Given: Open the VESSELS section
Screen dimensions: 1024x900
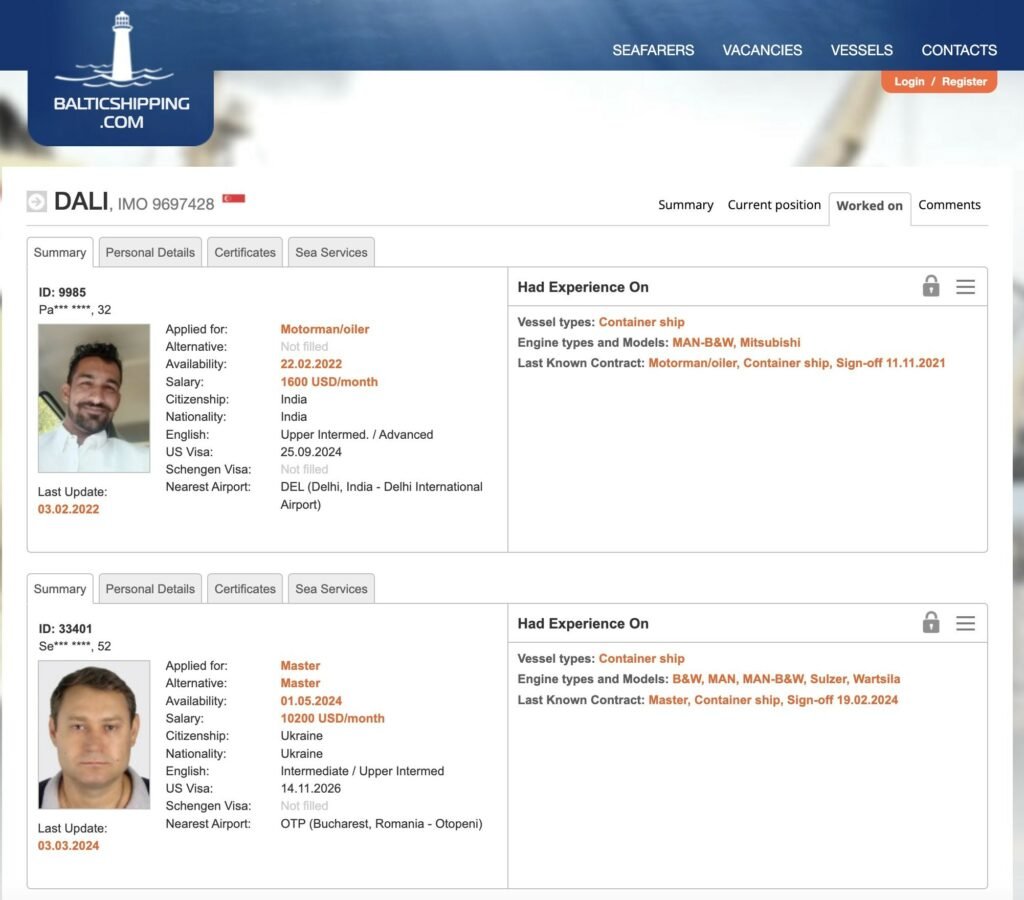Looking at the screenshot, I should point(861,50).
